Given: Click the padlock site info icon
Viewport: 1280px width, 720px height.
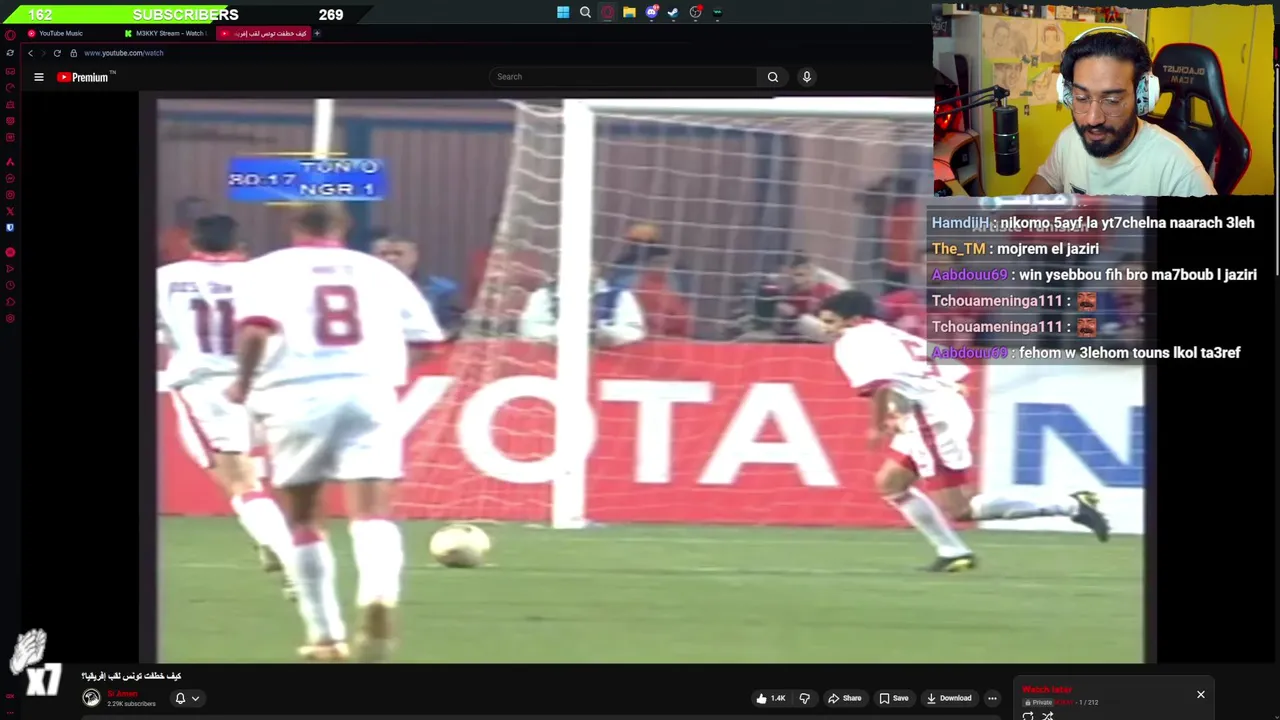Looking at the screenshot, I should click(73, 53).
